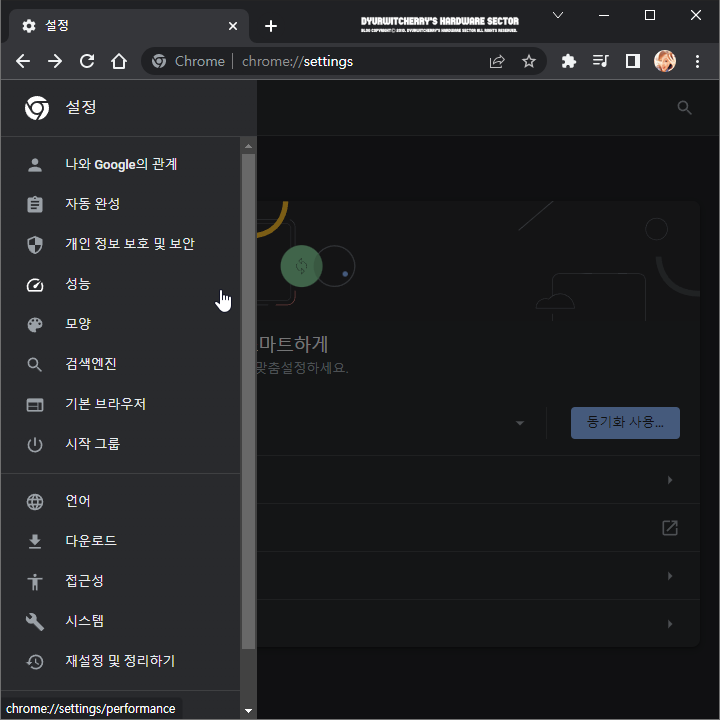720x720 pixels.
Task: Share this page using the share icon
Action: tap(497, 61)
